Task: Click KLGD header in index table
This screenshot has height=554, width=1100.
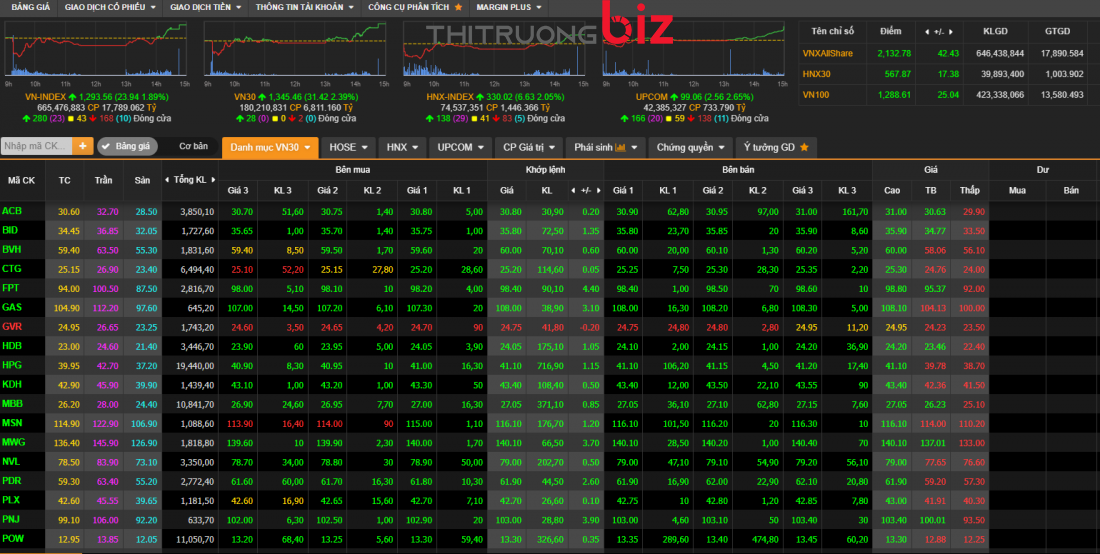Action: [x=995, y=32]
